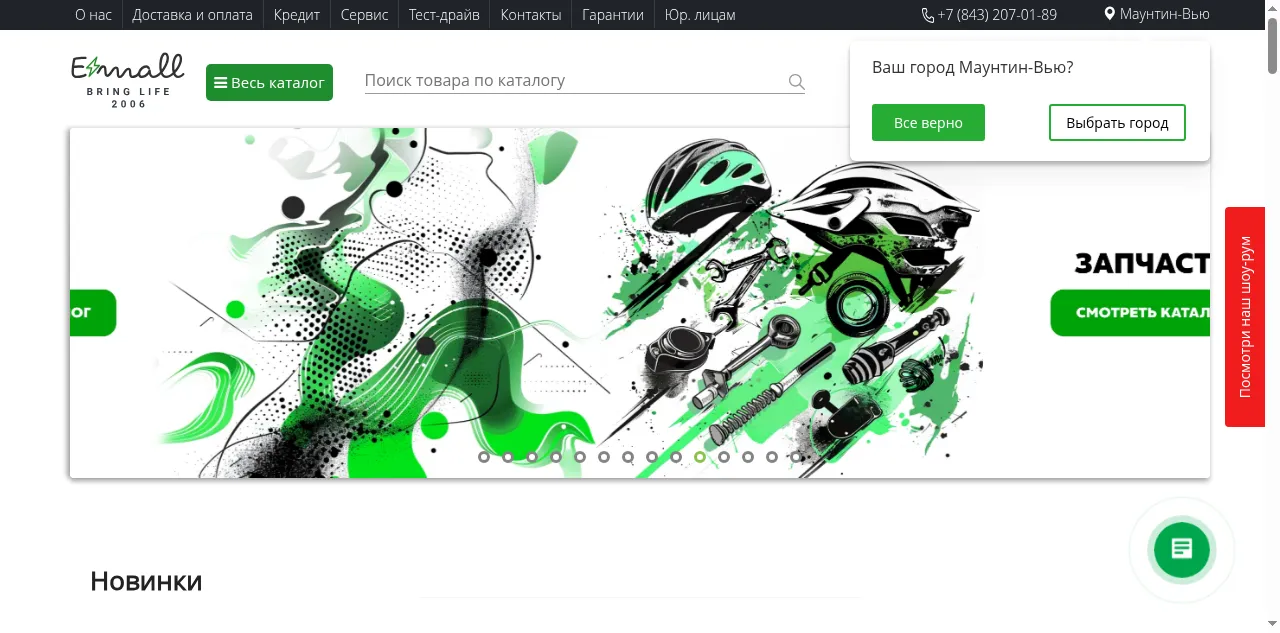This screenshot has height=633, width=1280.
Task: Click the location pin icon
Action: (x=1109, y=14)
